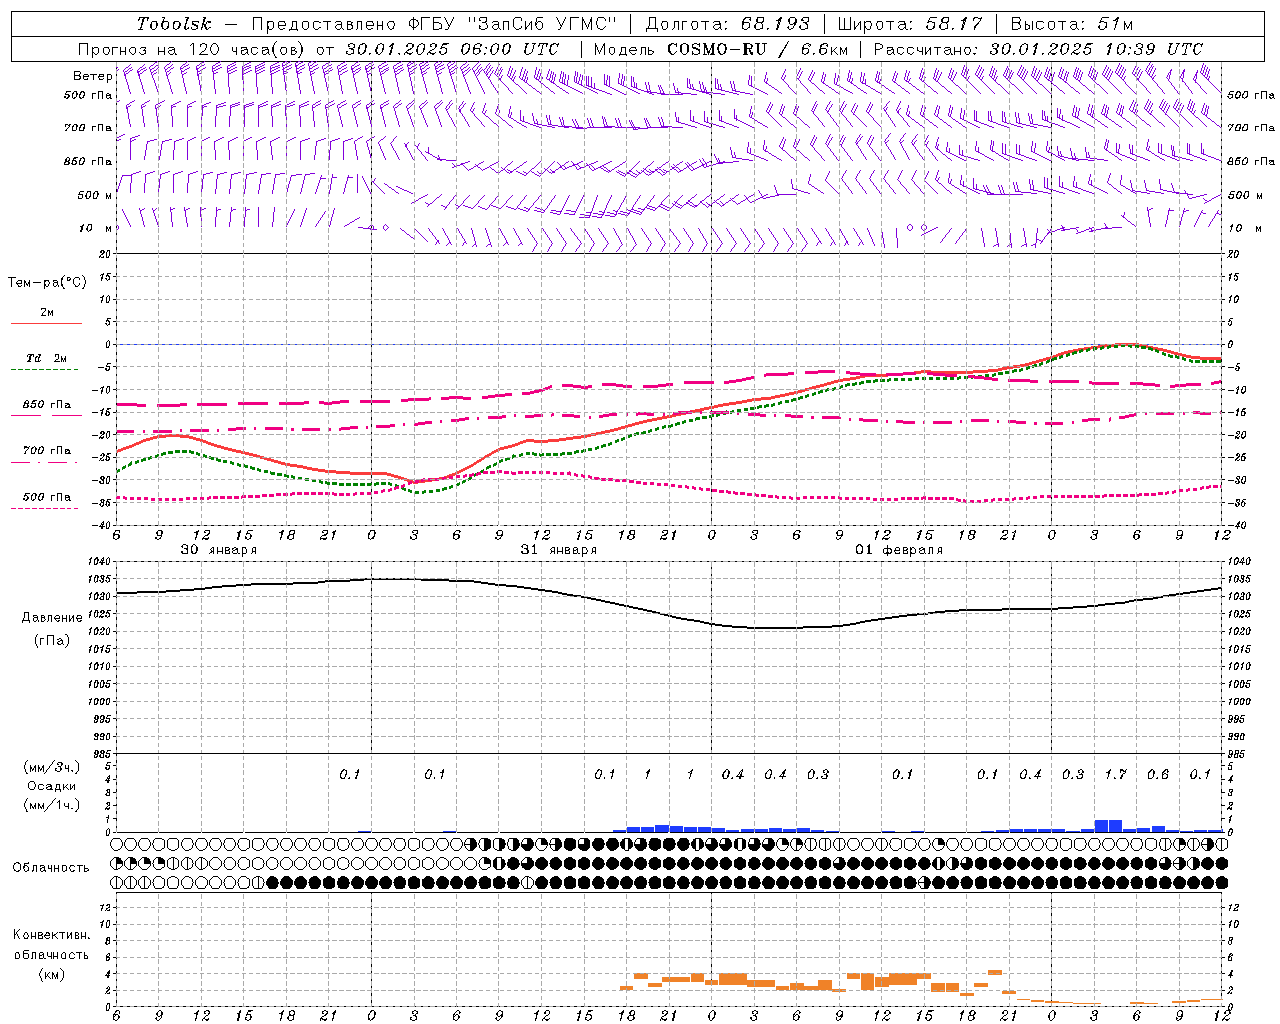The image size is (1280, 1024).
Task: Select the Осадки precipitation label
Action: (51, 786)
